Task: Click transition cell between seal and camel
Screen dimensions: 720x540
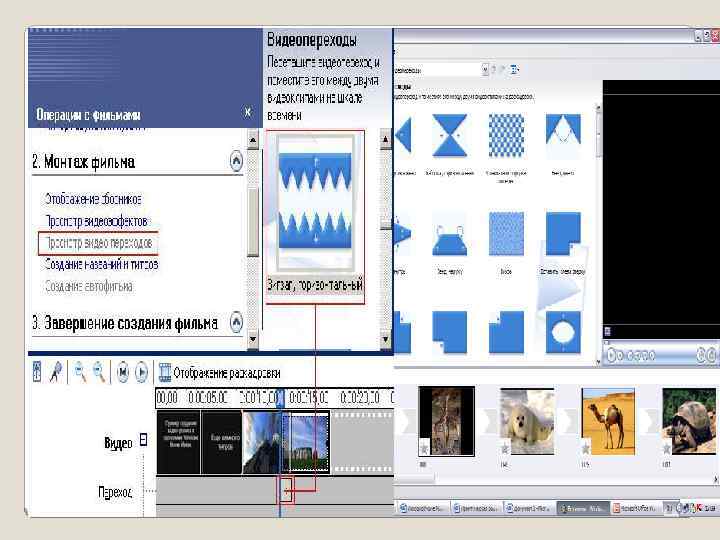Action: (568, 421)
